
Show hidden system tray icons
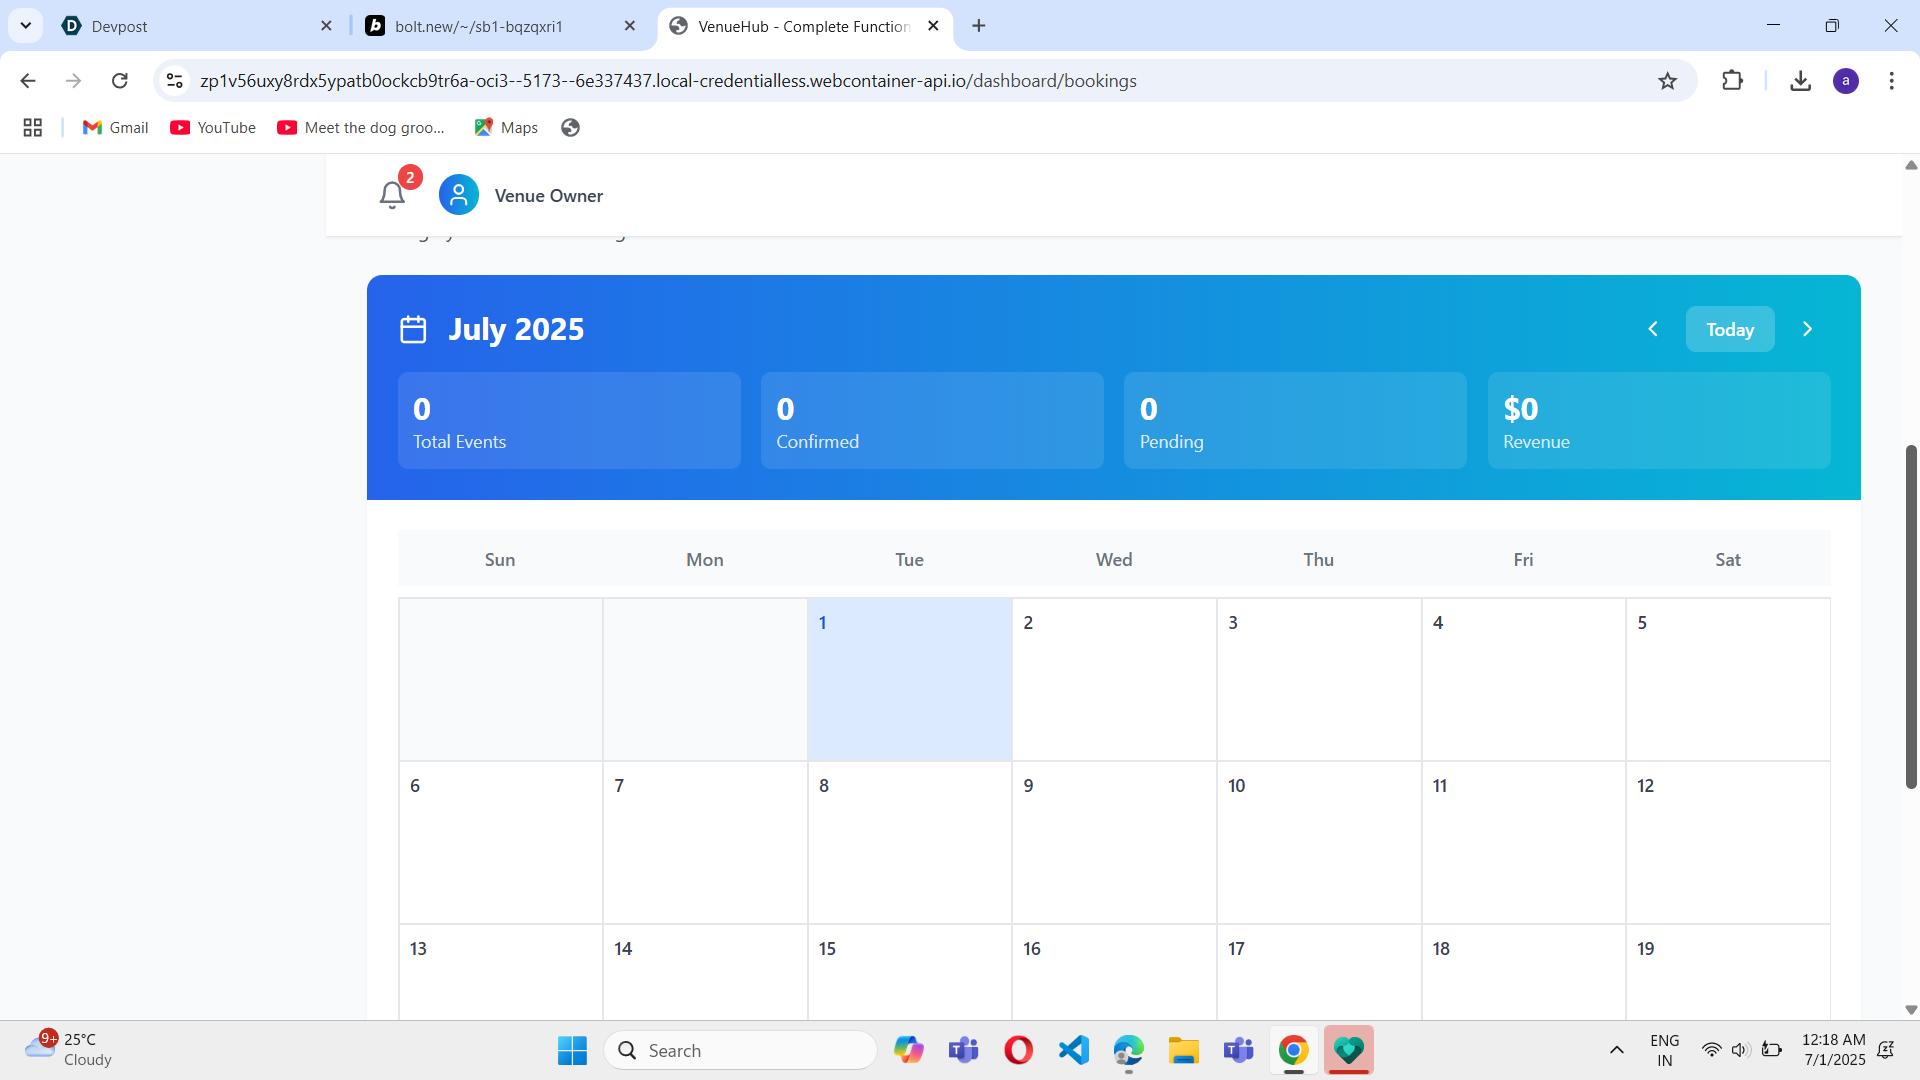point(1616,1050)
